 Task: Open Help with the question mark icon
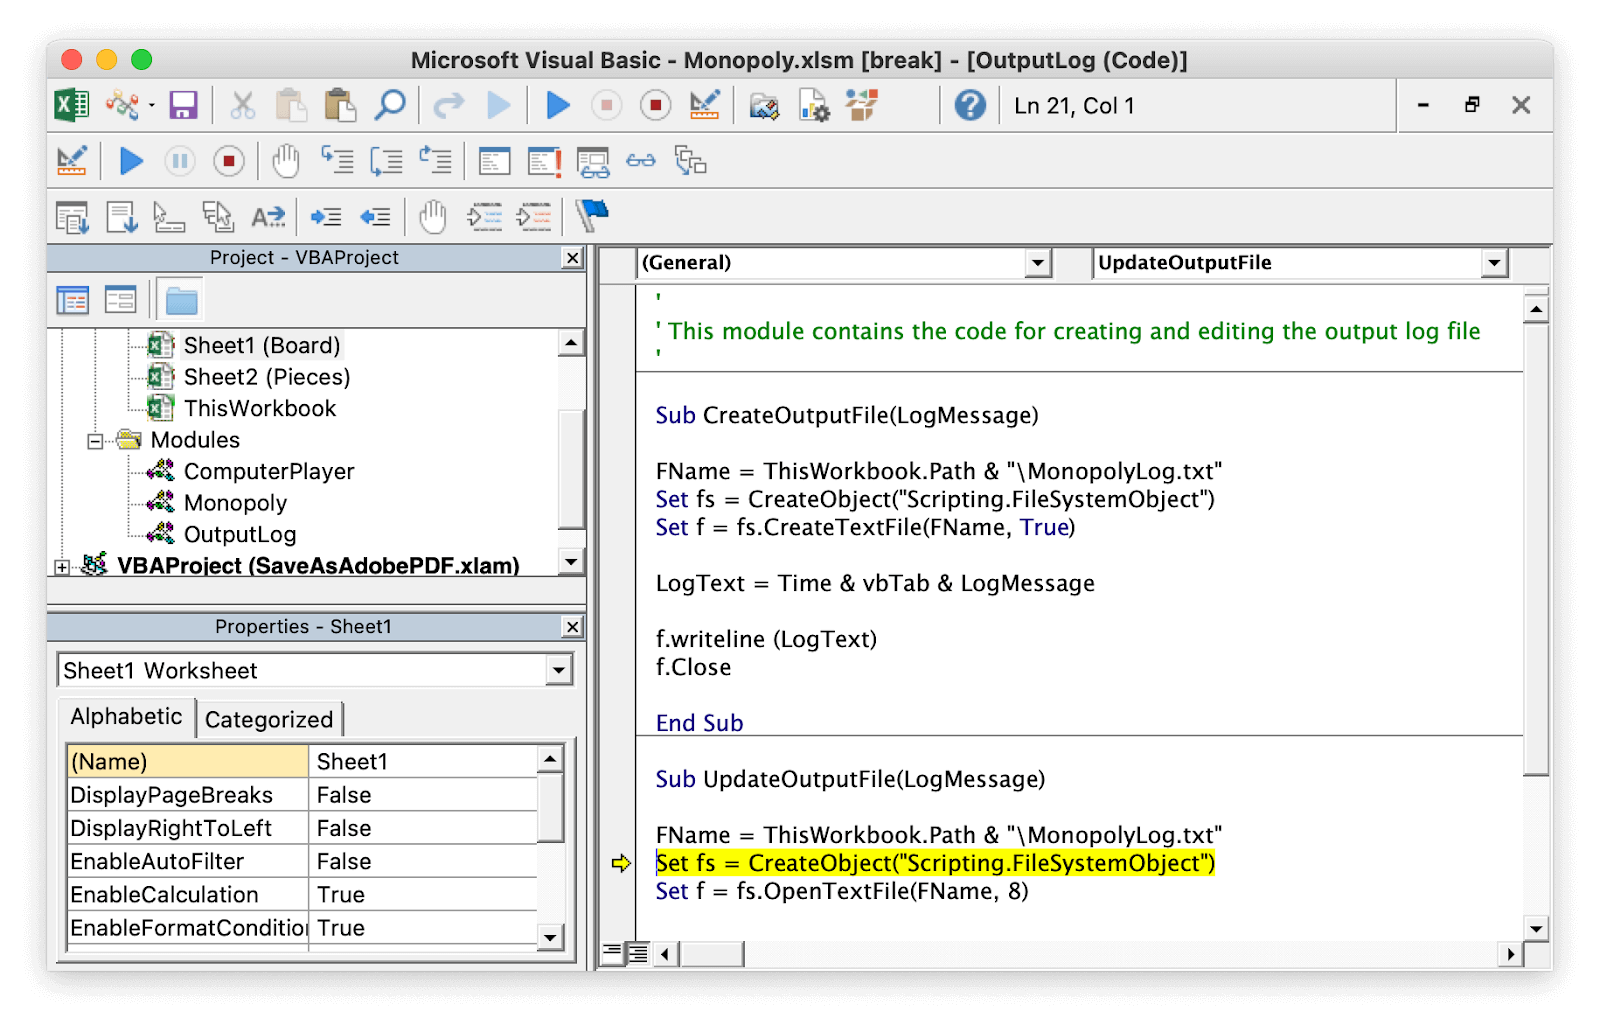click(x=969, y=105)
